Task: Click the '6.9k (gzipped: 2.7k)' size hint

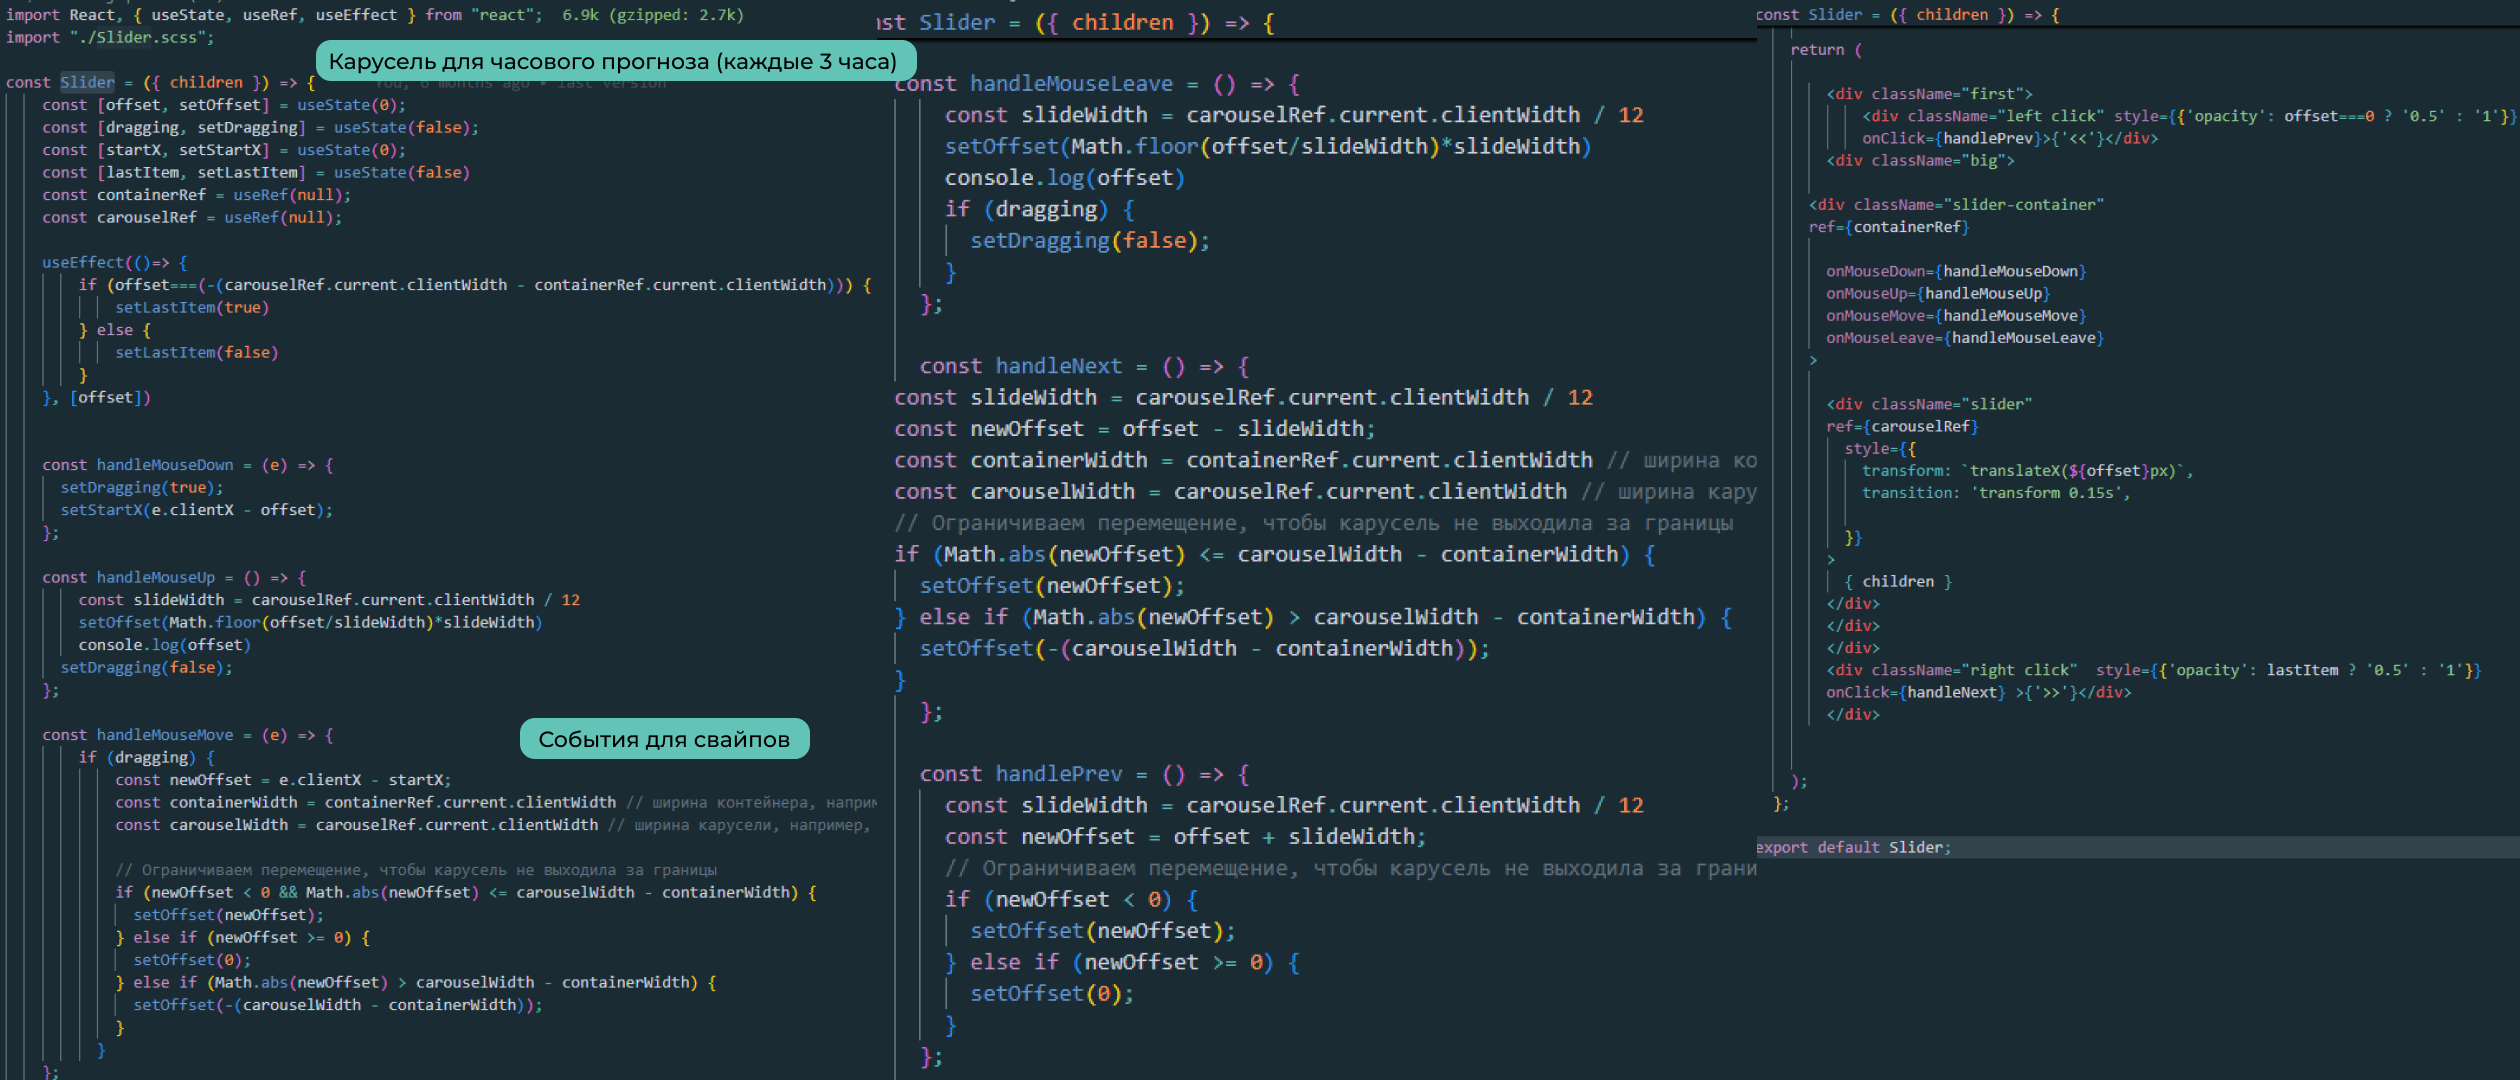Action: click(653, 15)
